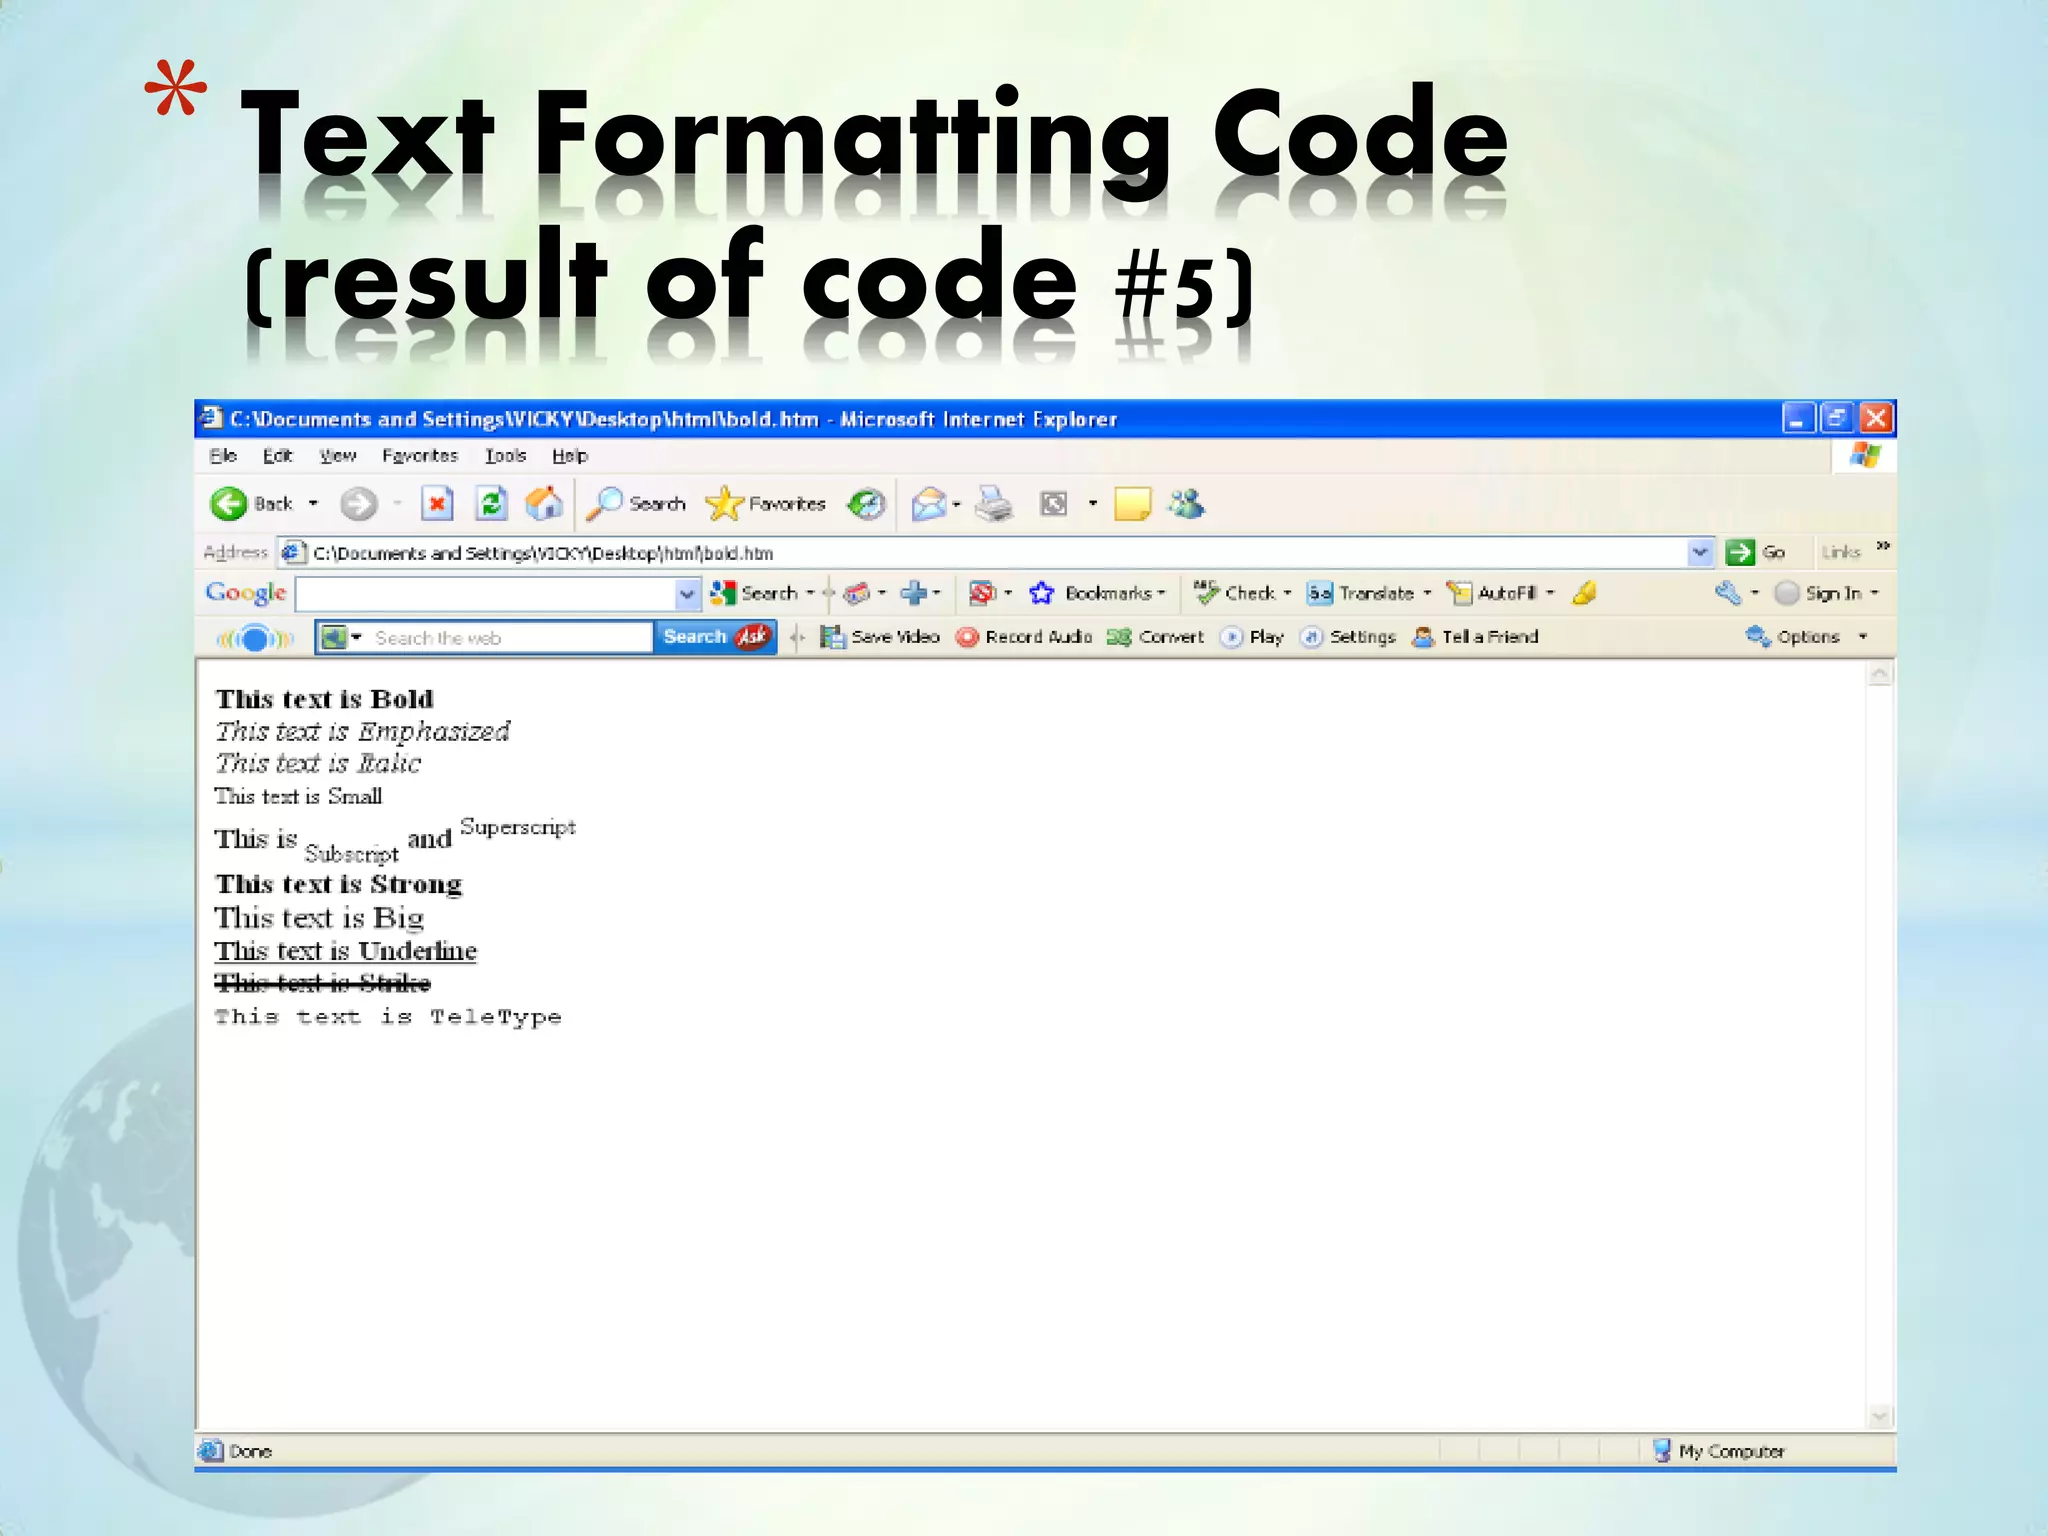The height and width of the screenshot is (1536, 2048).
Task: Click the Mail envelope icon
Action: [929, 504]
